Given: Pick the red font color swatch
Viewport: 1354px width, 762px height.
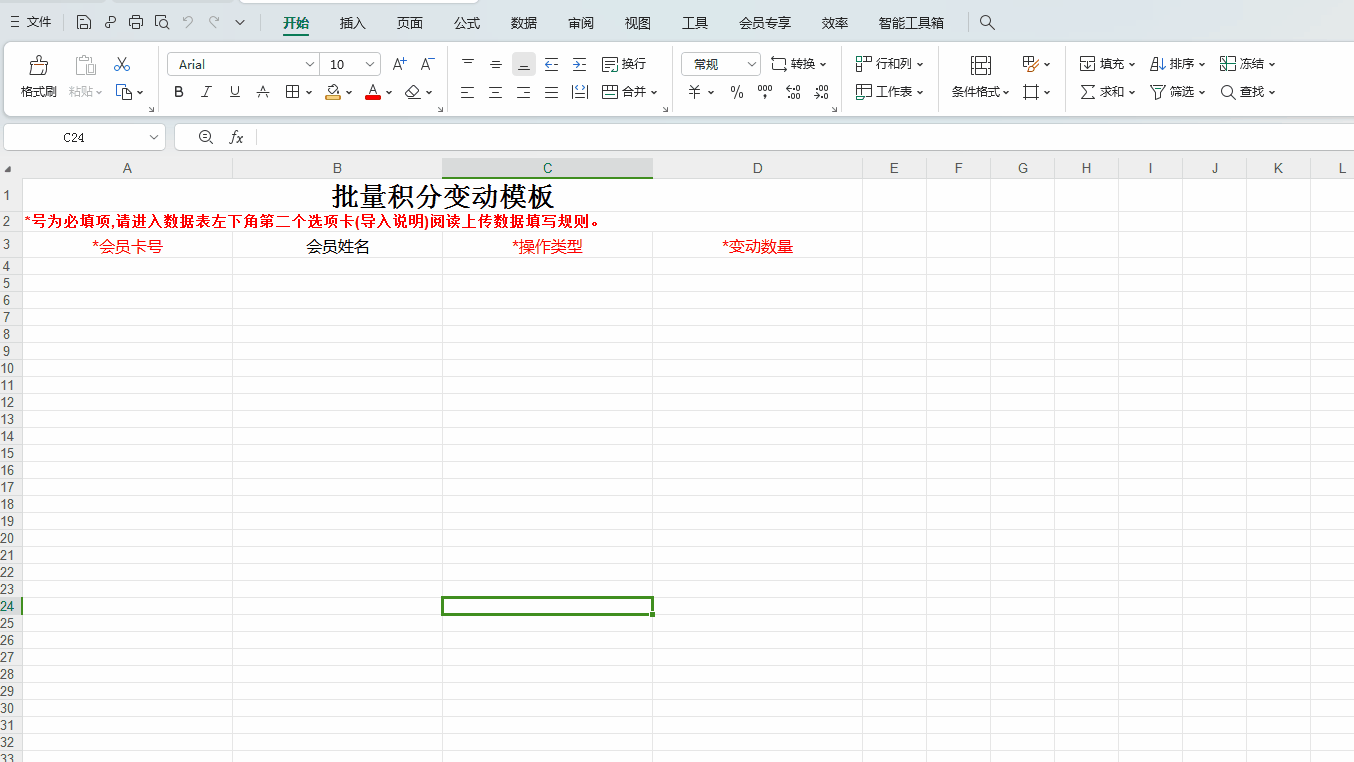Looking at the screenshot, I should coord(371,92).
